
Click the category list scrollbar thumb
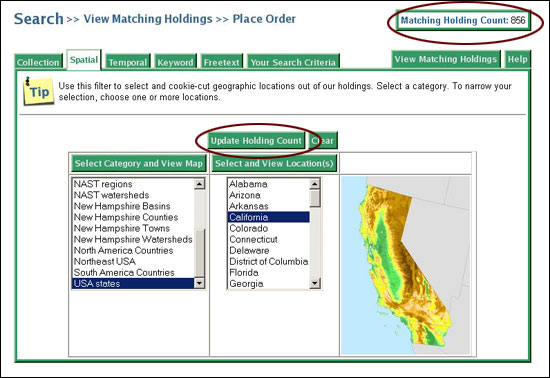point(200,252)
